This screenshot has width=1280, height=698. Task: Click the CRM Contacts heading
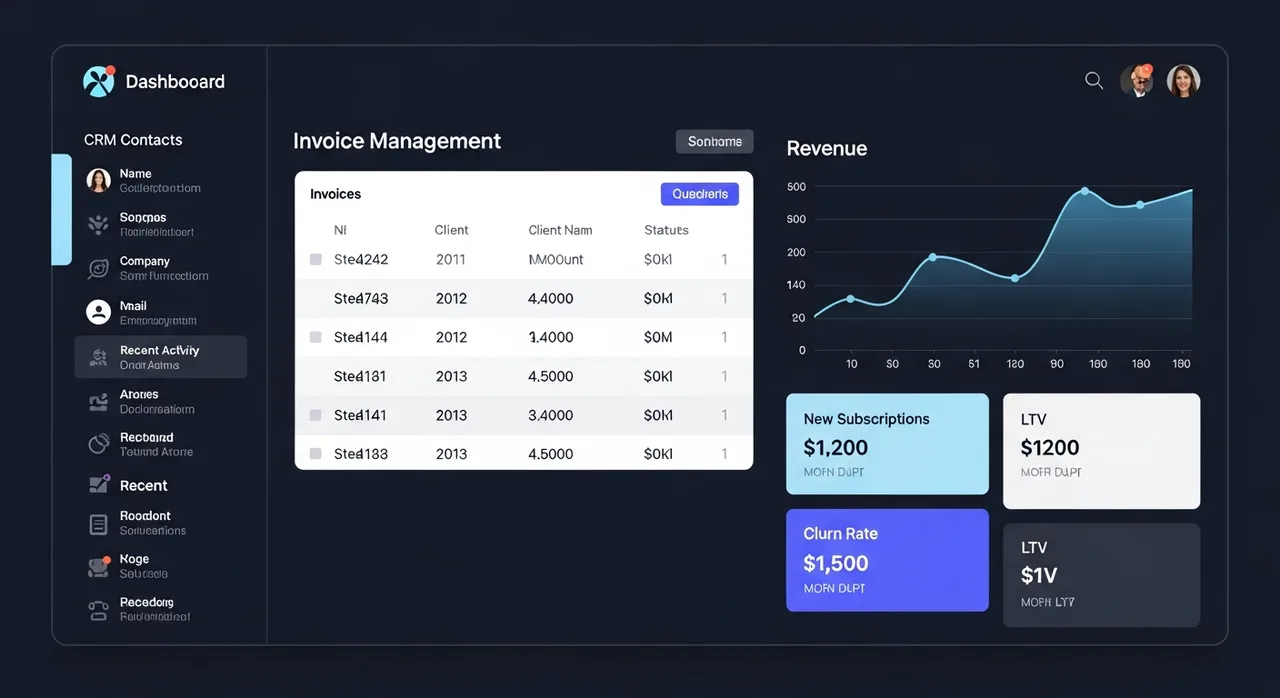click(133, 140)
